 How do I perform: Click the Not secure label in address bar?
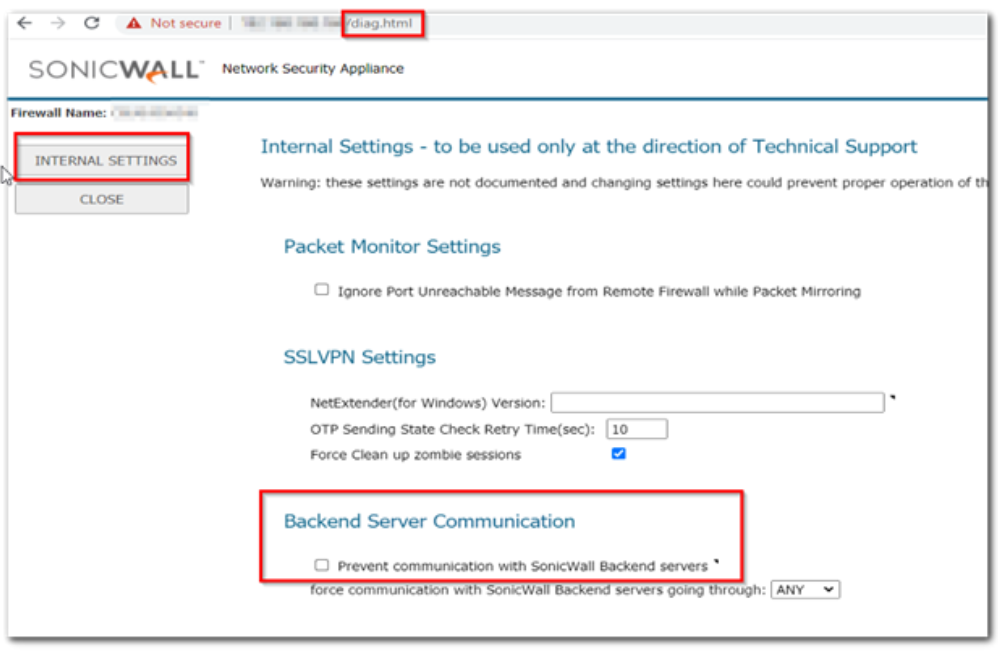(x=185, y=24)
